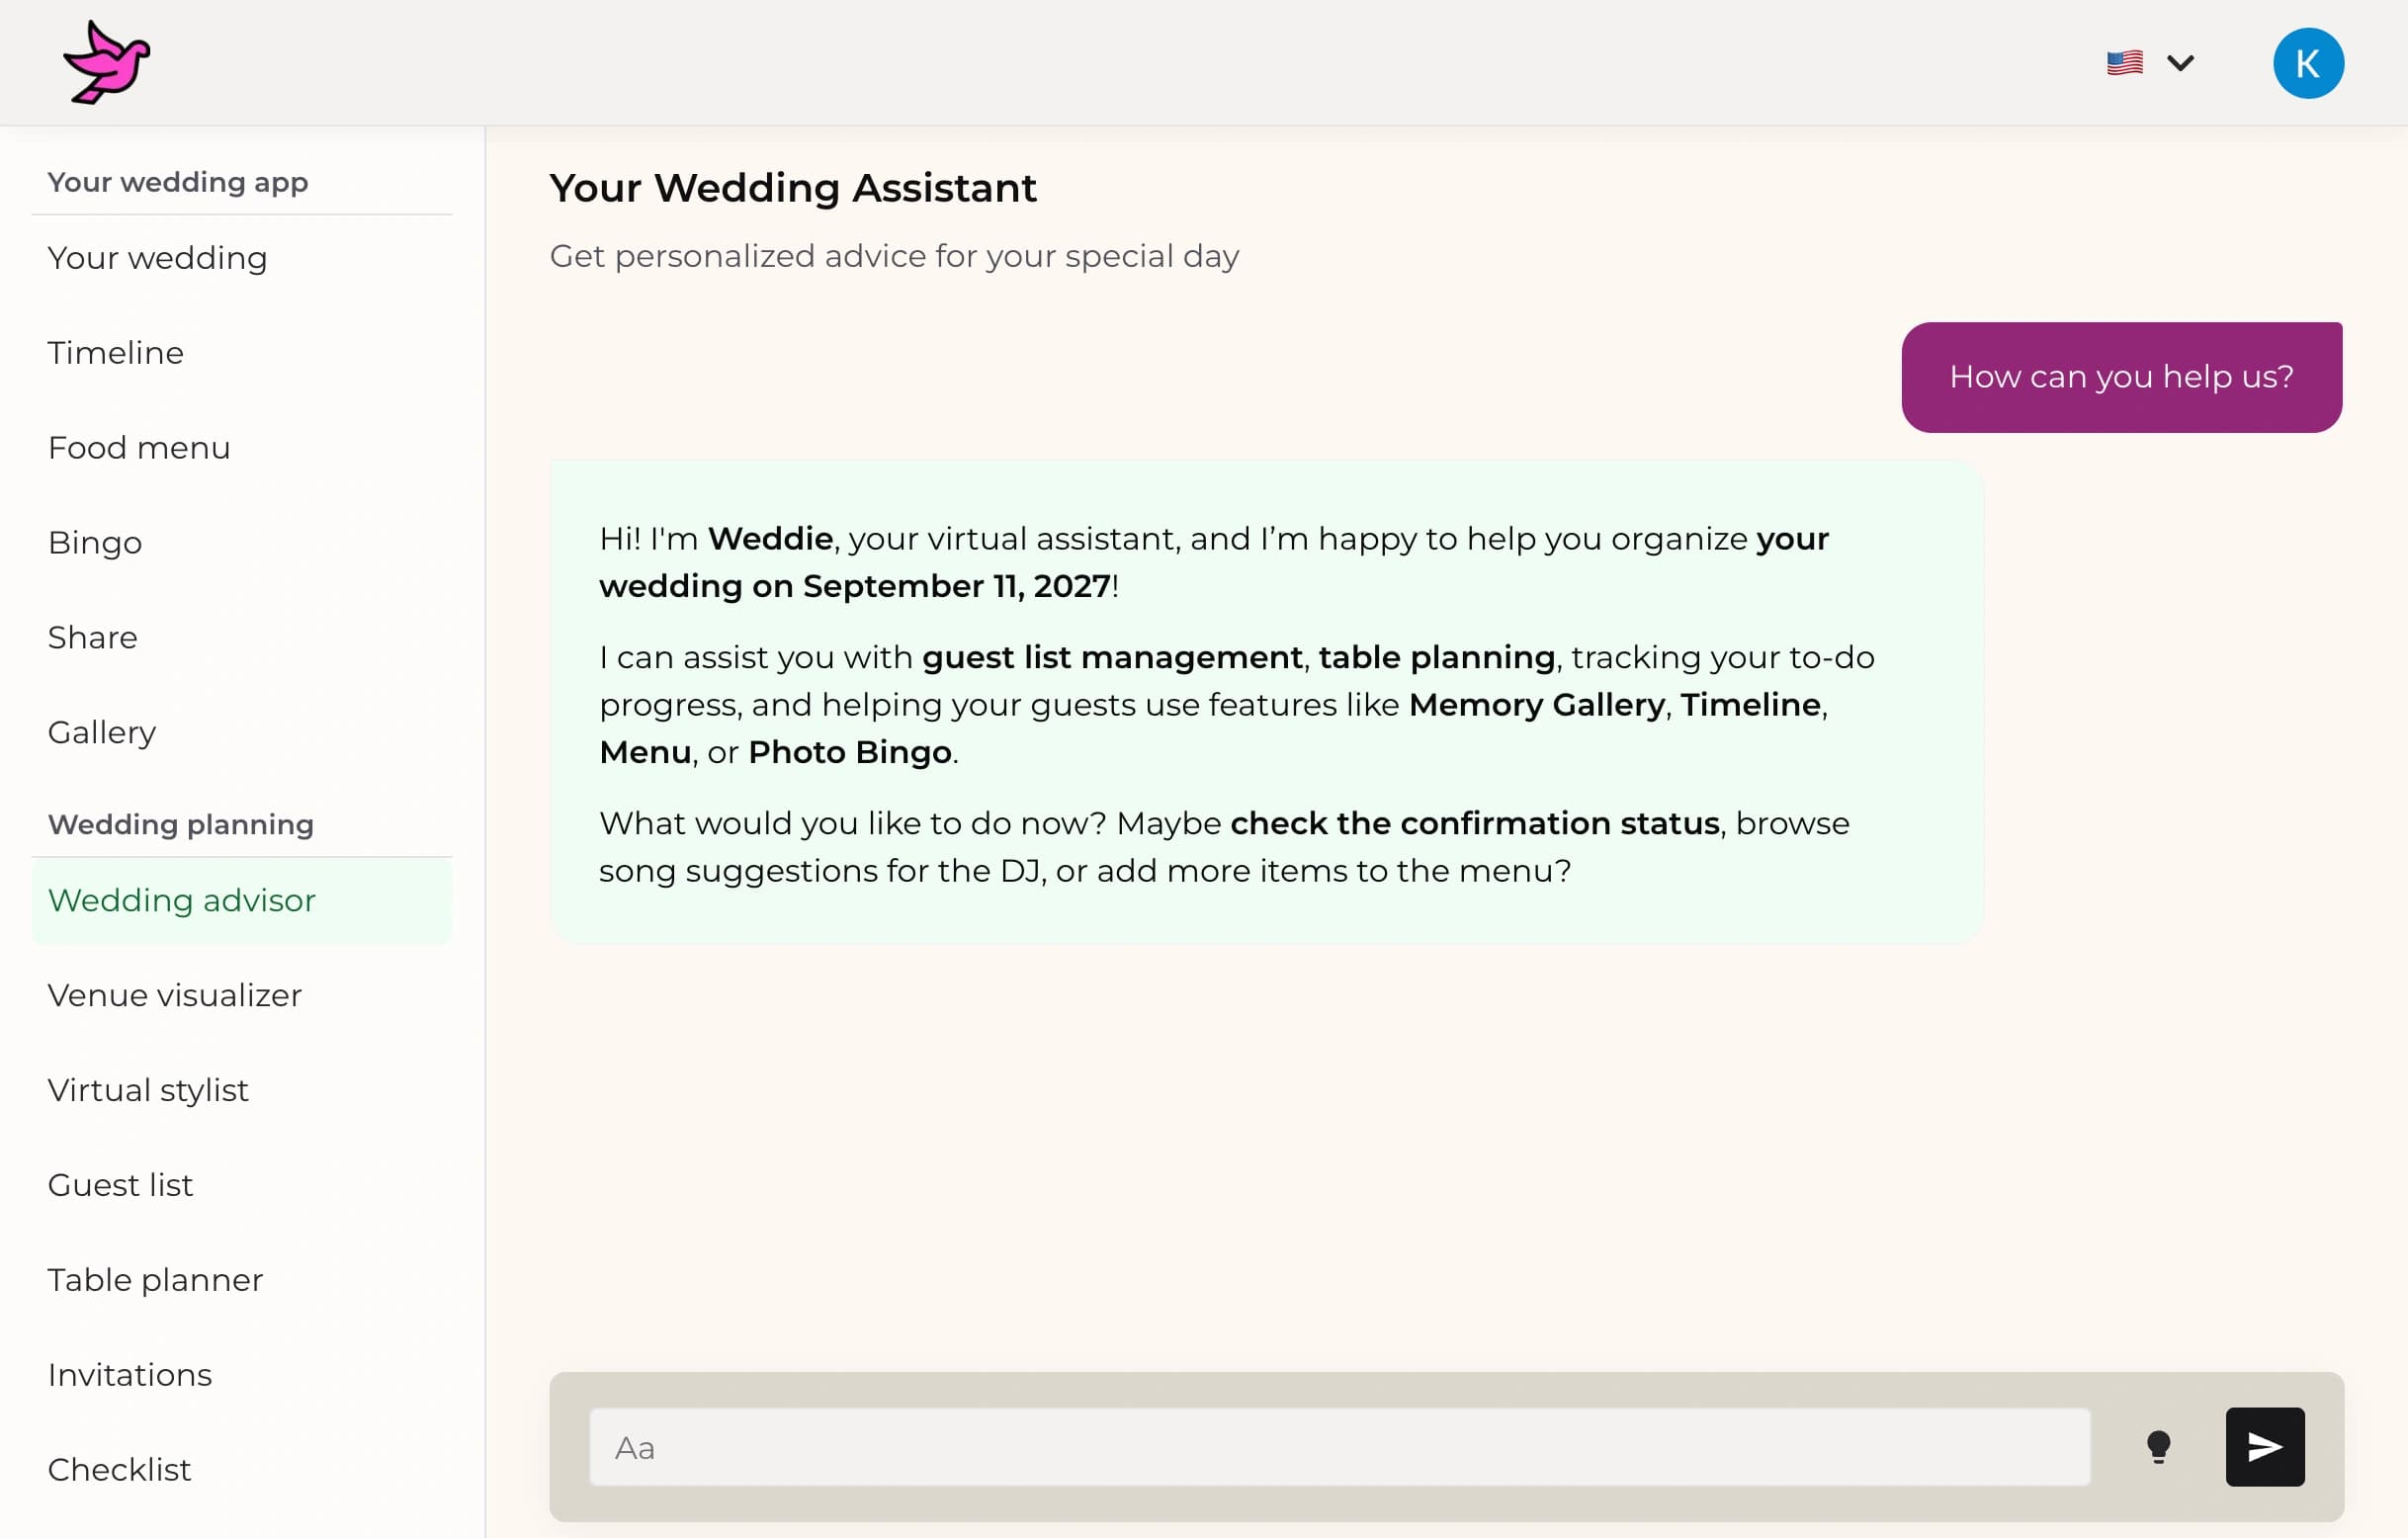2408x1538 pixels.
Task: Expand the language selection dropdown chevron
Action: click(x=2182, y=62)
